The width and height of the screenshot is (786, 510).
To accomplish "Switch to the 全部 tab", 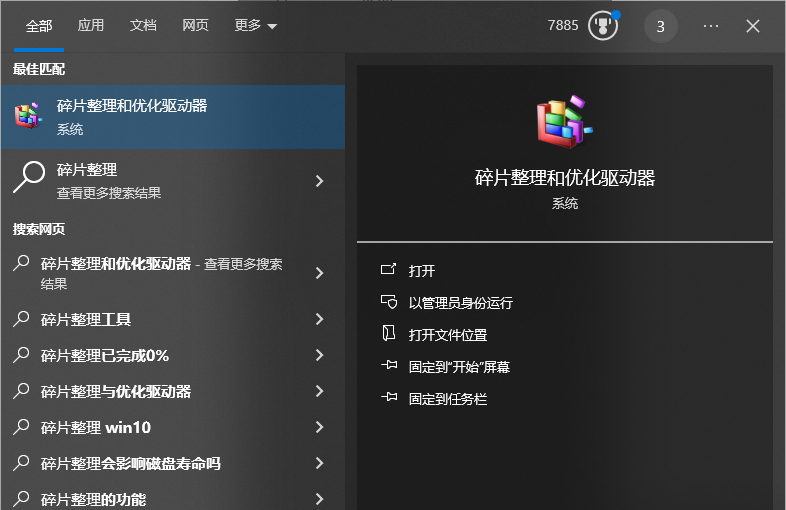I will (39, 26).
